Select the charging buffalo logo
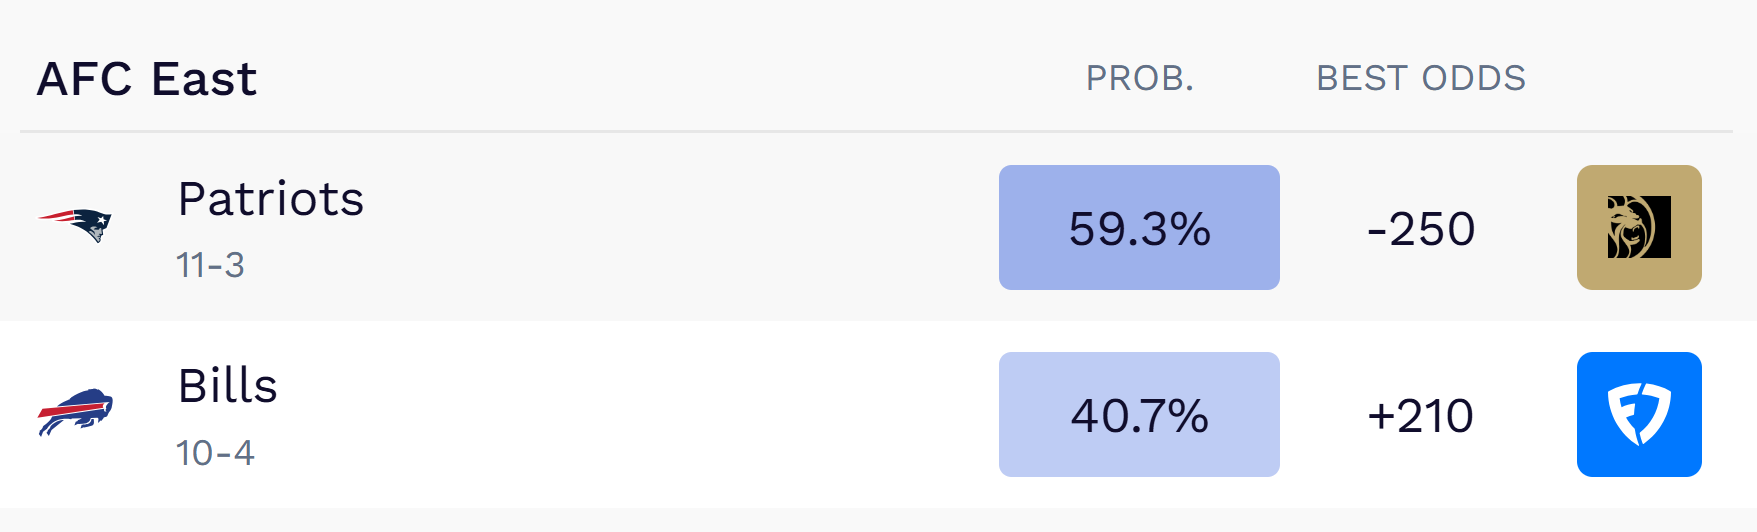This screenshot has height=532, width=1757. tap(75, 412)
